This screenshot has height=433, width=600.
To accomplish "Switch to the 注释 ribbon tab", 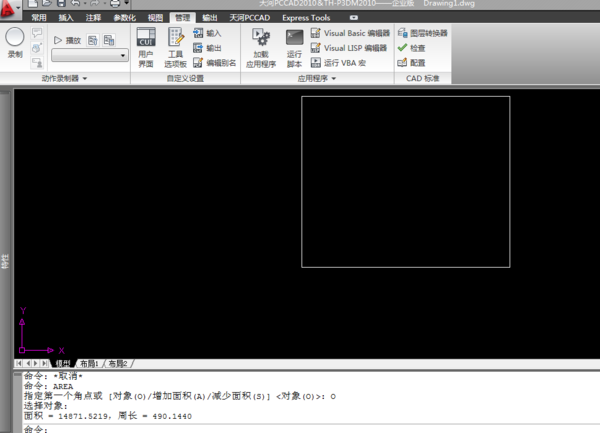I will pyautogui.click(x=93, y=18).
